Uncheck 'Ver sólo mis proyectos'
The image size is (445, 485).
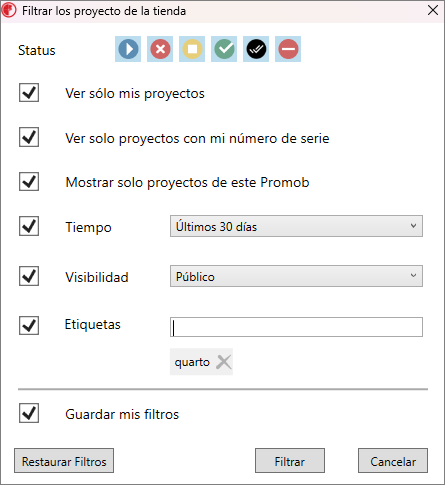(29, 93)
